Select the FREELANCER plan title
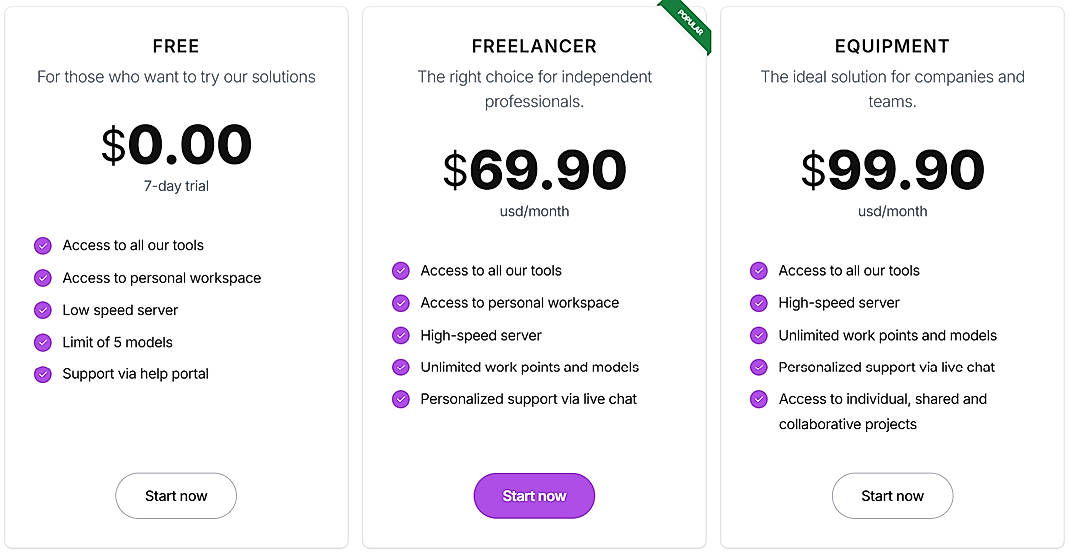The height and width of the screenshot is (556, 1070). click(534, 46)
